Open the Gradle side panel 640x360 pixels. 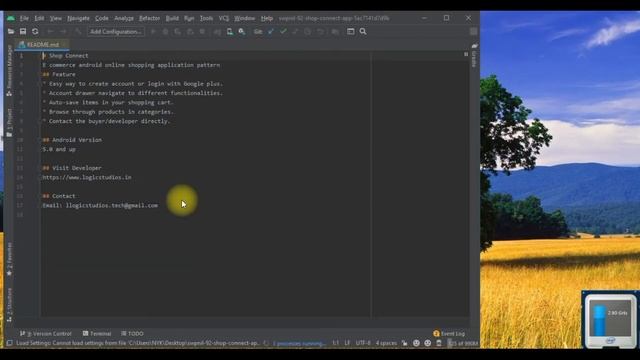pyautogui.click(x=474, y=55)
